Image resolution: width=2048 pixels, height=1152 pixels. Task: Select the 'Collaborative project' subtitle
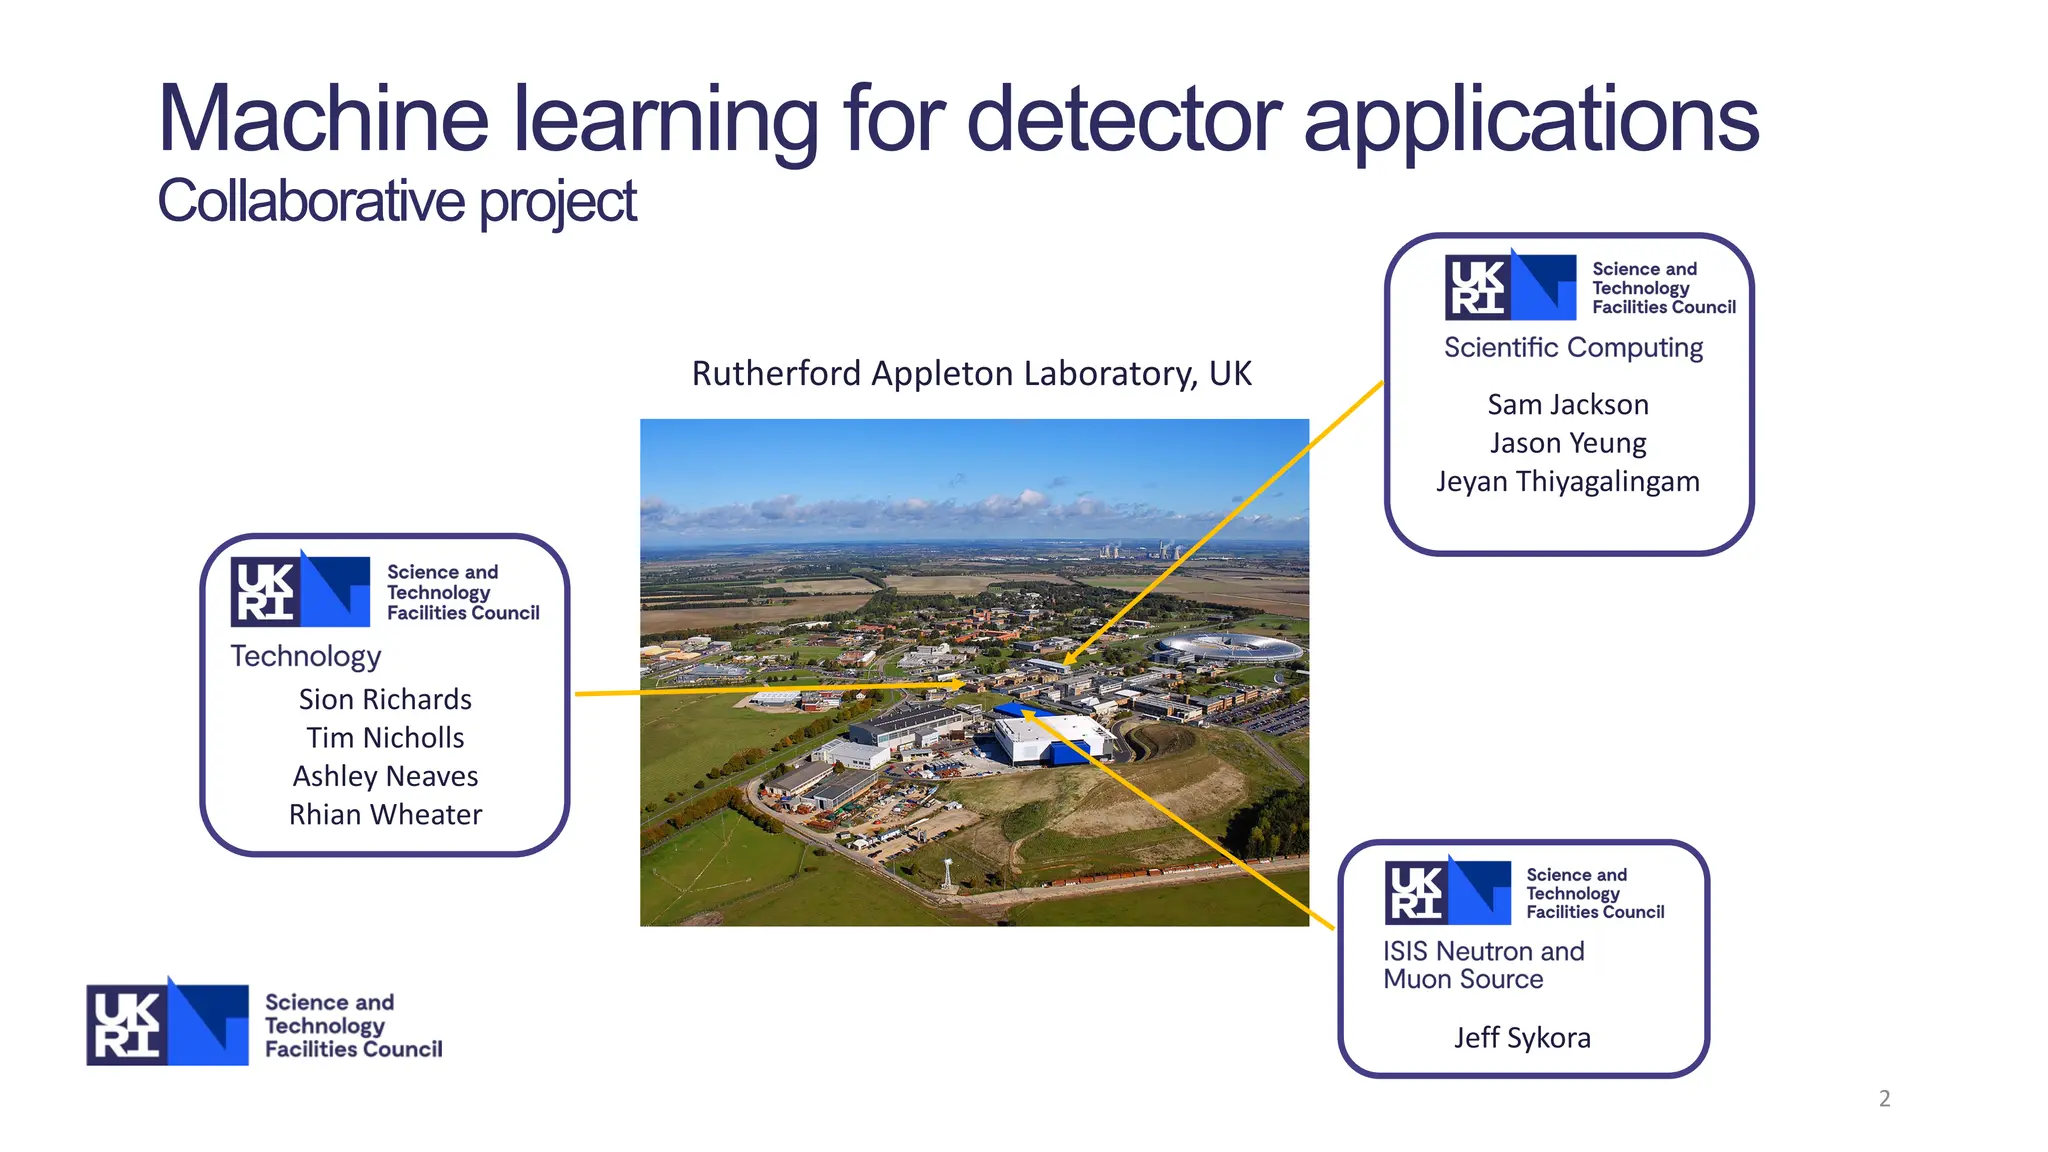396,201
